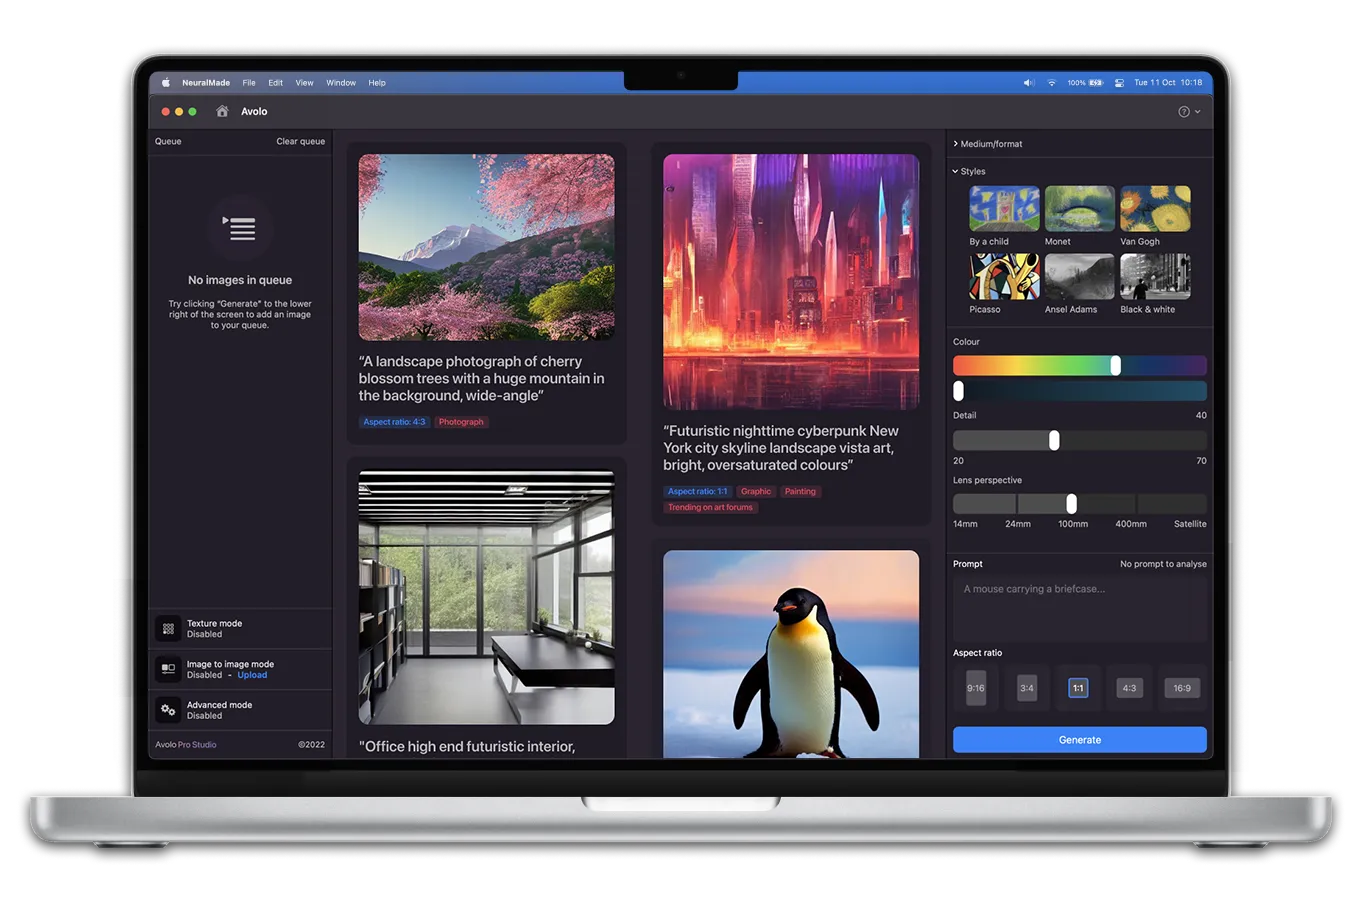Open the help question mark icon

pos(1184,112)
